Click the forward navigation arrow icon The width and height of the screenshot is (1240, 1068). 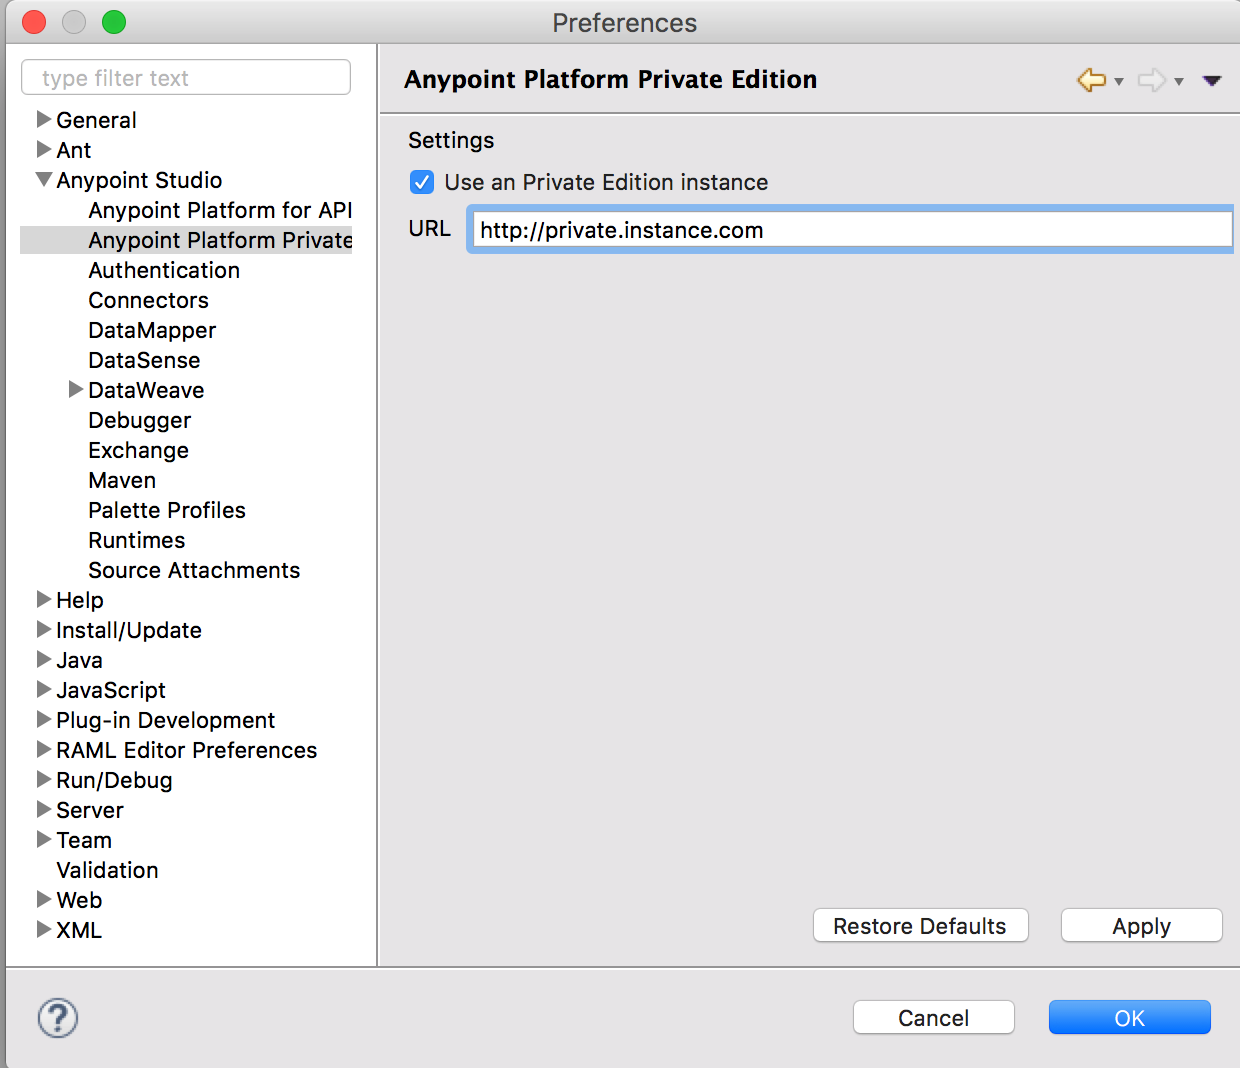(x=1152, y=80)
